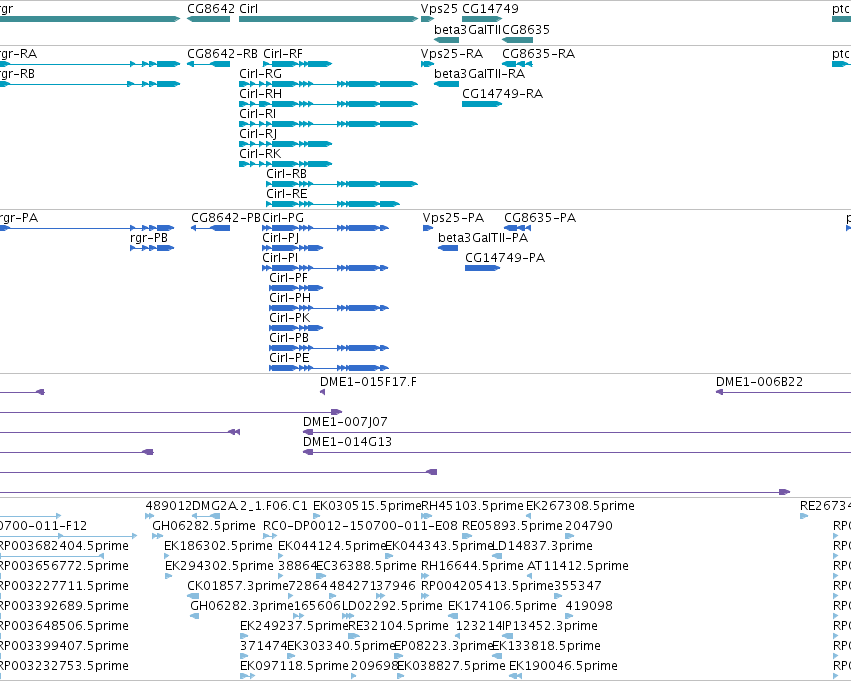Click the RH45103.5prime EST label
Viewport: 851px width, 681px height.
[473, 506]
